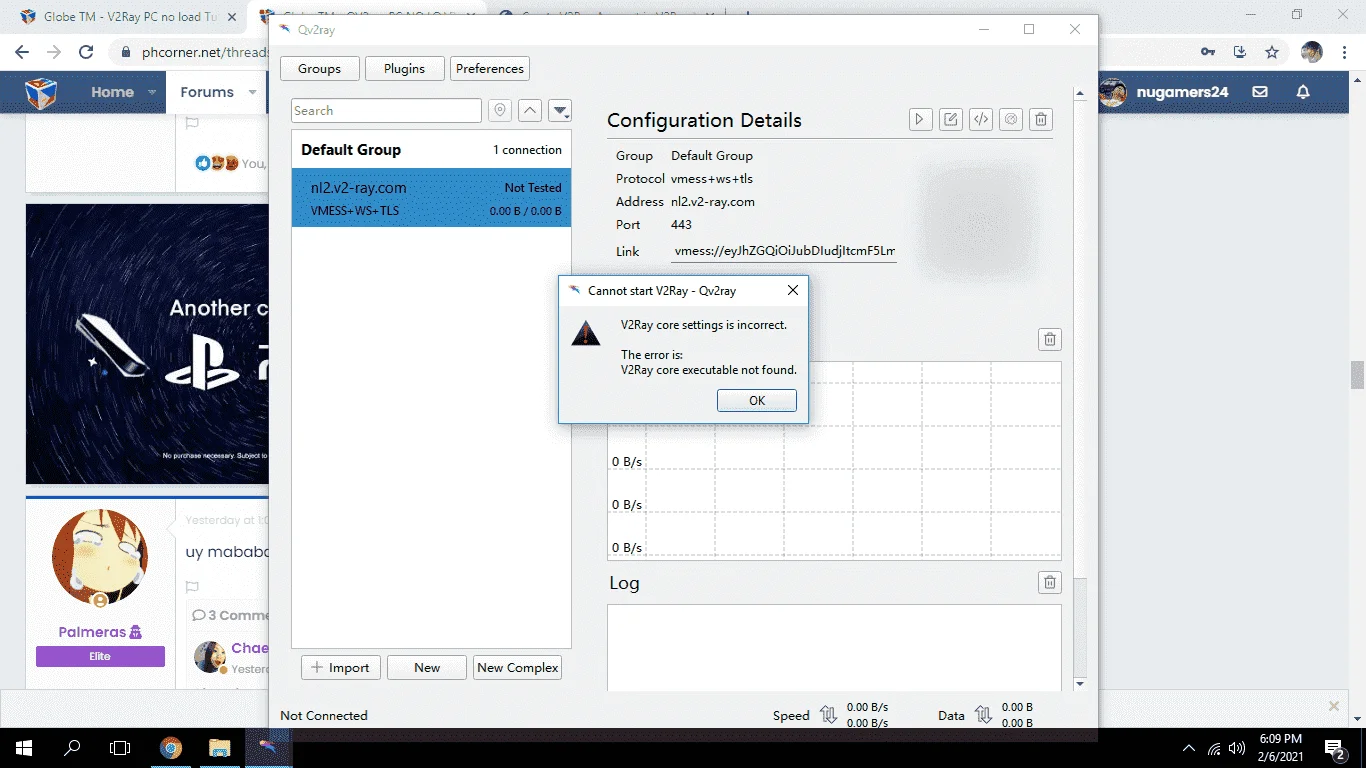The width and height of the screenshot is (1366, 768).
Task: Click OK in the V2Ray error dialog
Action: click(757, 400)
